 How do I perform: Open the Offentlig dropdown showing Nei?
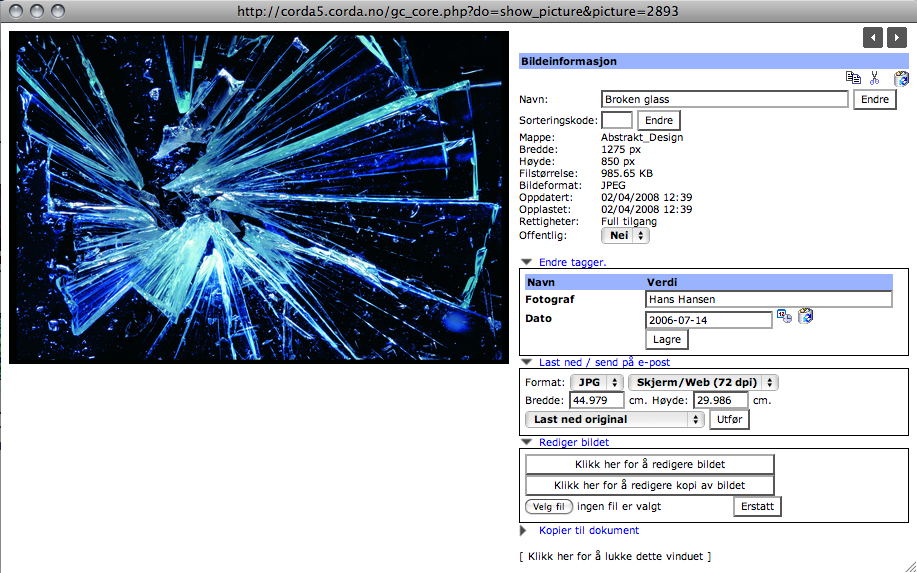pos(625,237)
